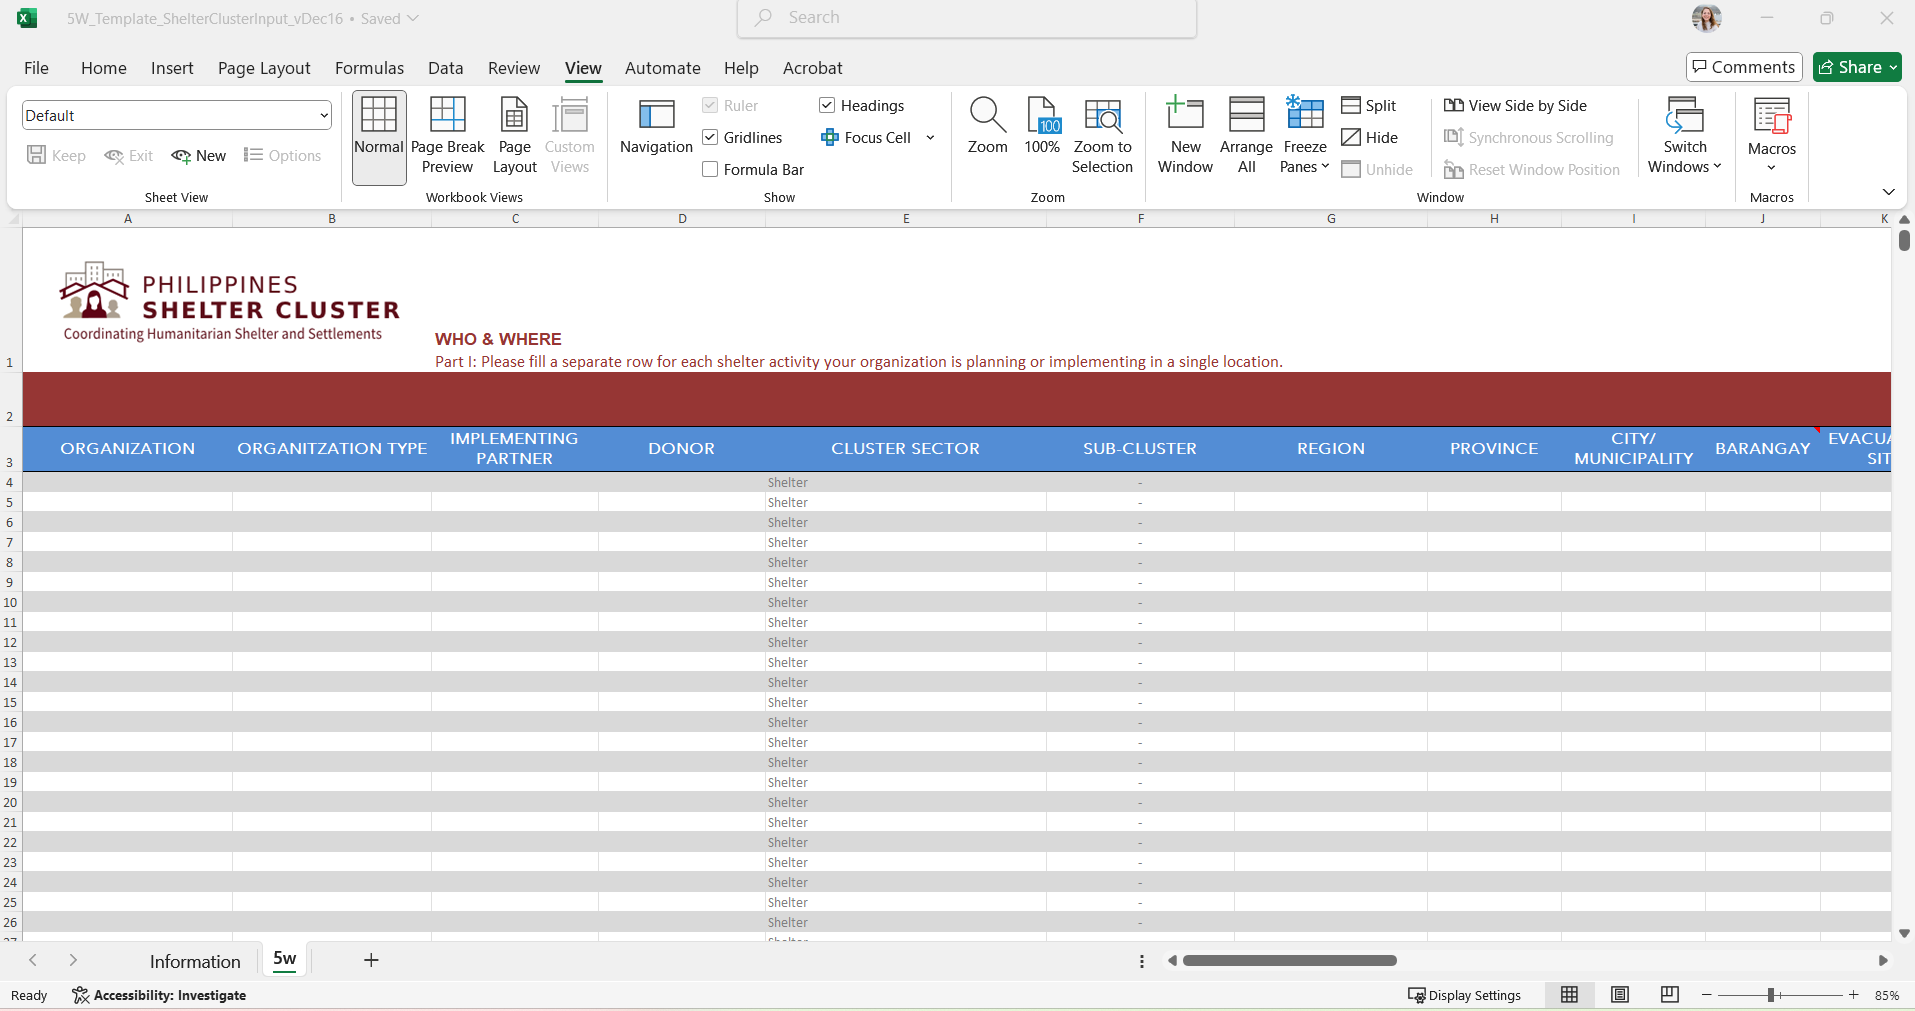Open the Sheet View Default dropdown

[323, 116]
